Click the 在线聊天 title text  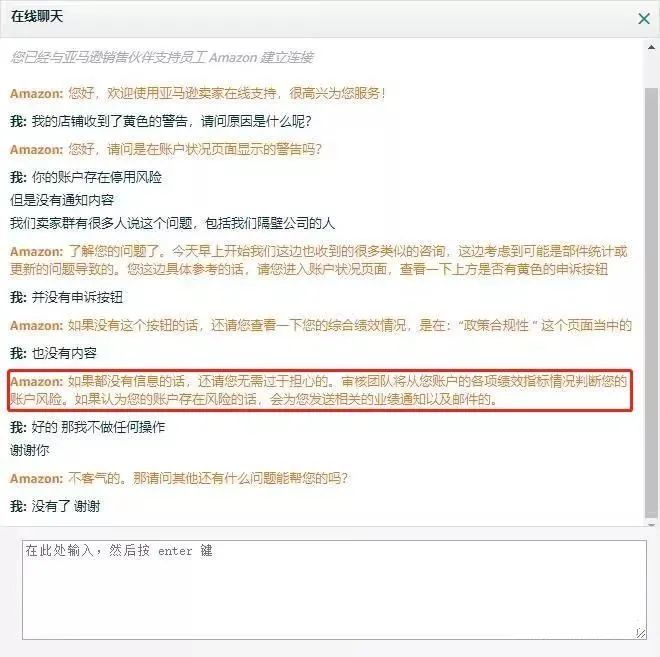click(x=37, y=16)
